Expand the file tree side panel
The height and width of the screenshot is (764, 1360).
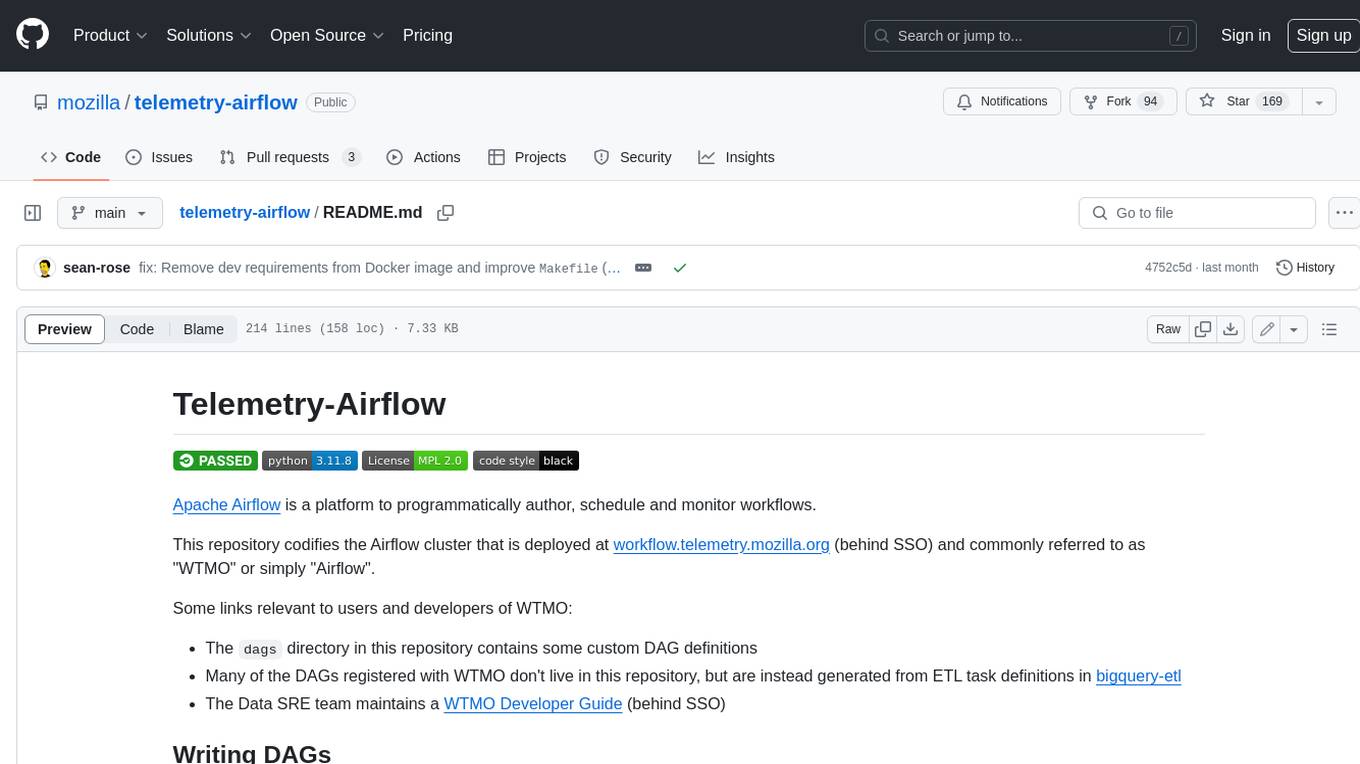click(x=33, y=213)
